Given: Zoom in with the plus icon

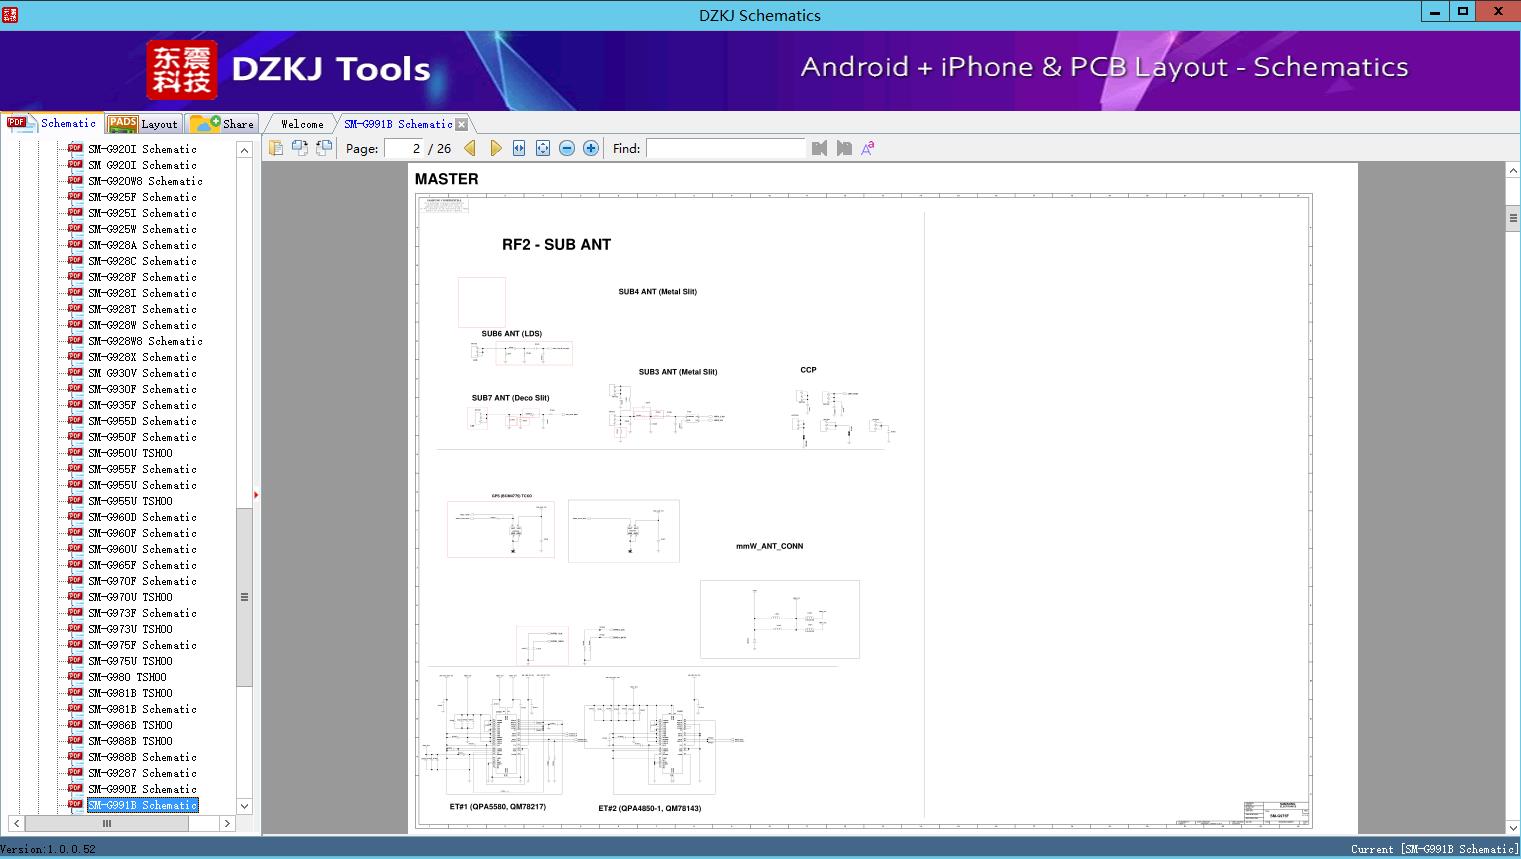Looking at the screenshot, I should pyautogui.click(x=591, y=148).
